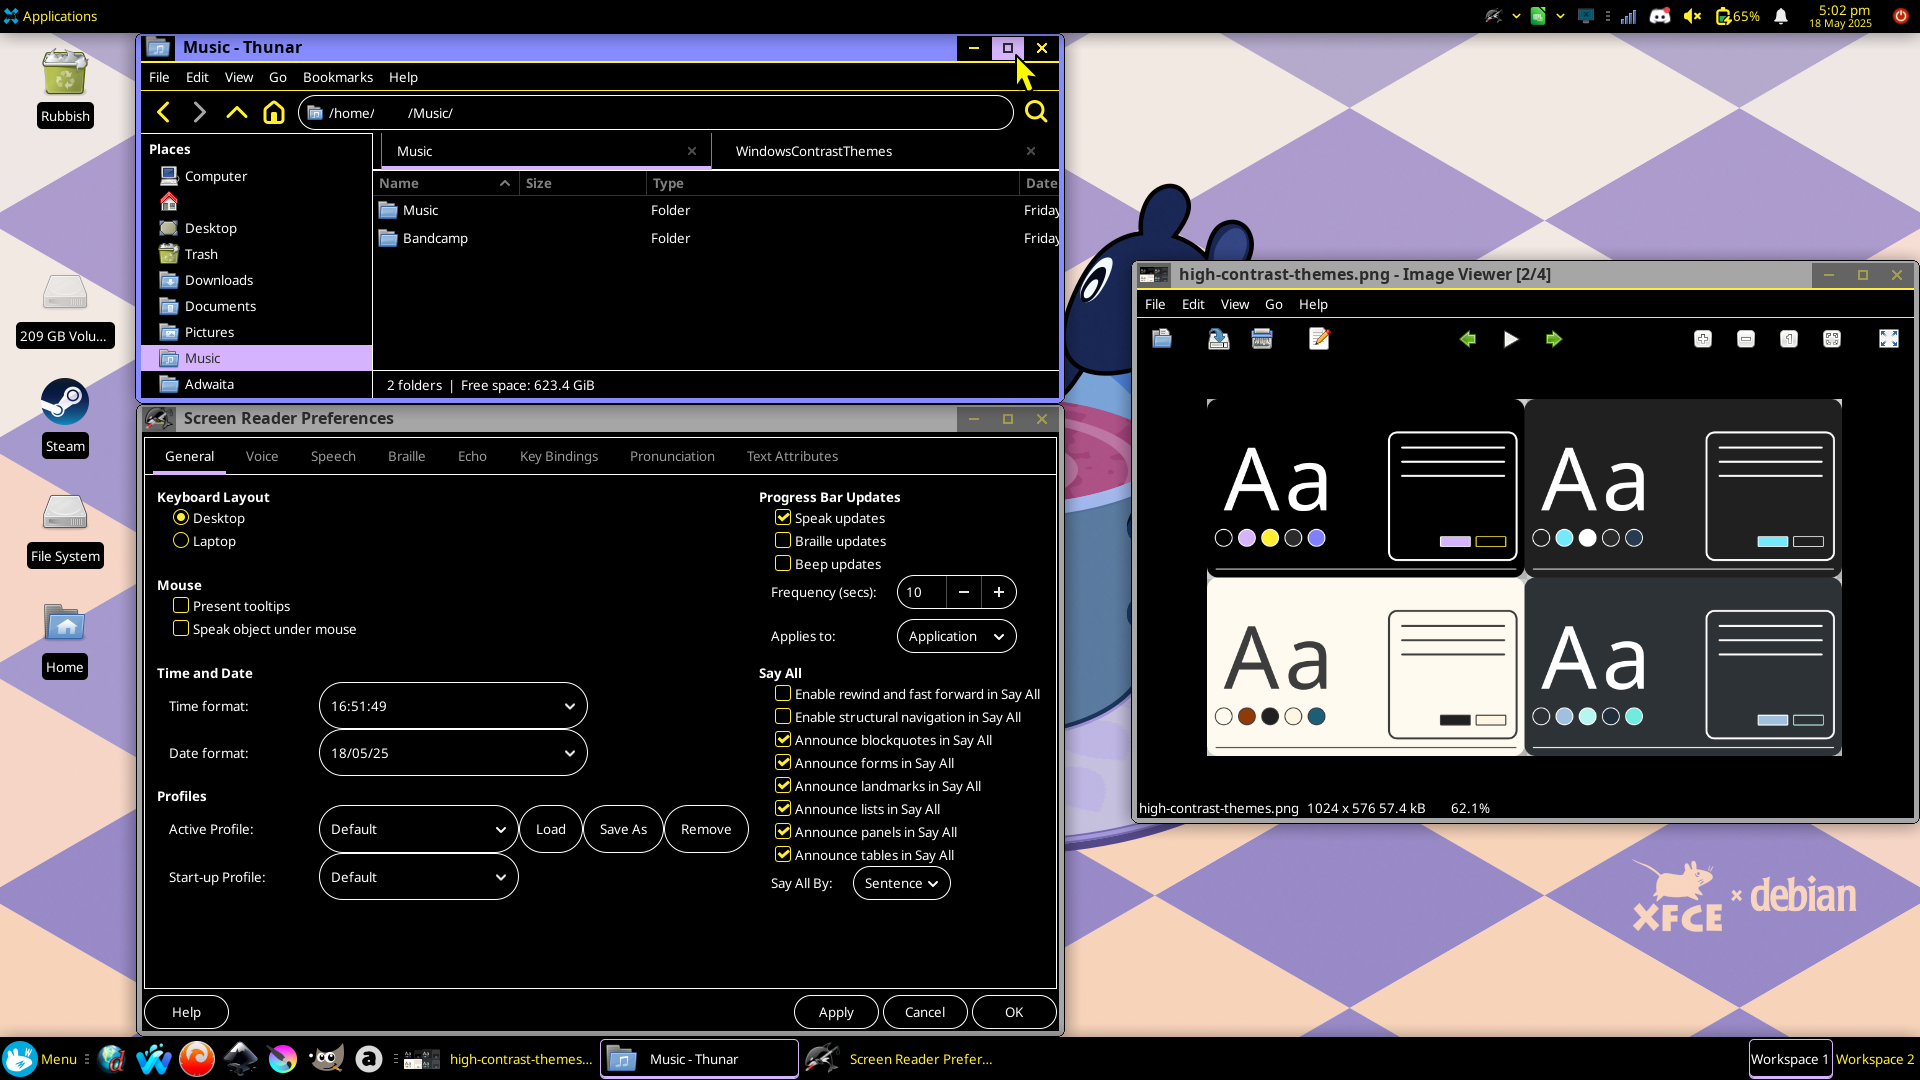Open file icon in Image Viewer toolbar
Image resolution: width=1920 pixels, height=1080 pixels.
click(1162, 339)
